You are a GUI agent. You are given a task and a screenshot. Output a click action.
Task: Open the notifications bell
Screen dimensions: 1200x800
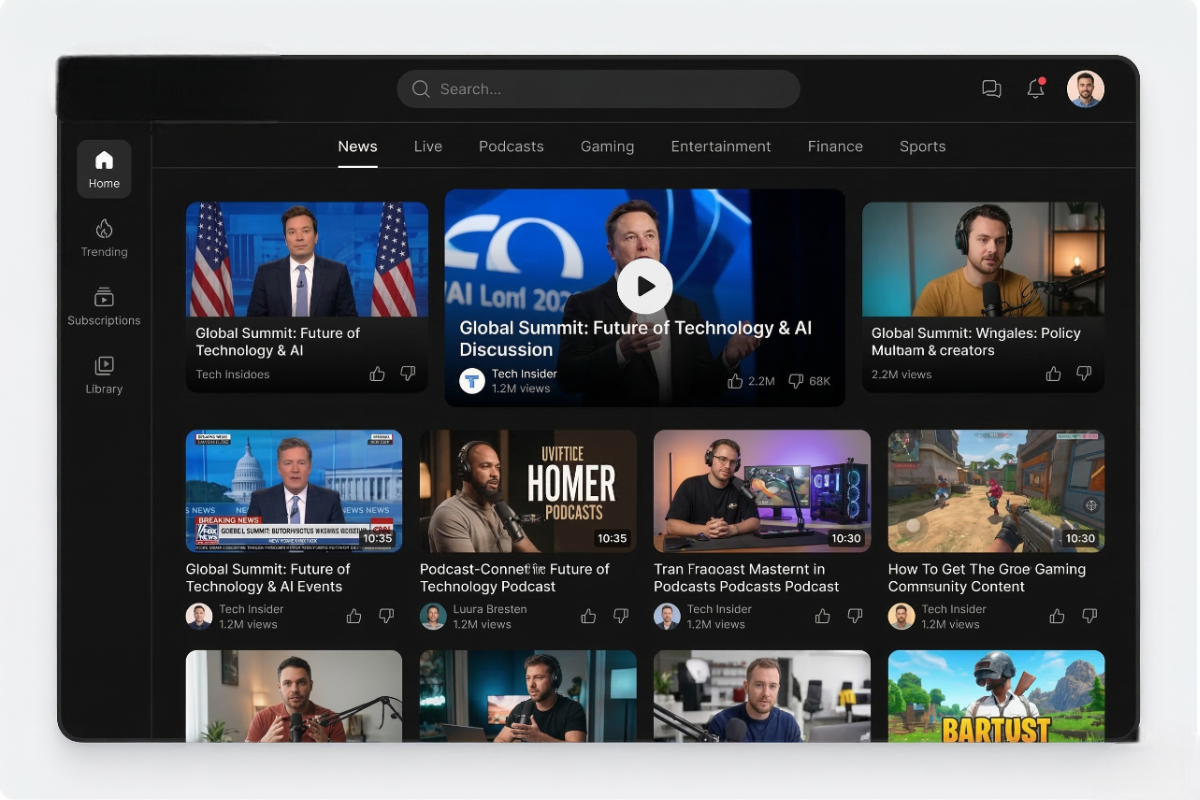[x=1036, y=89]
